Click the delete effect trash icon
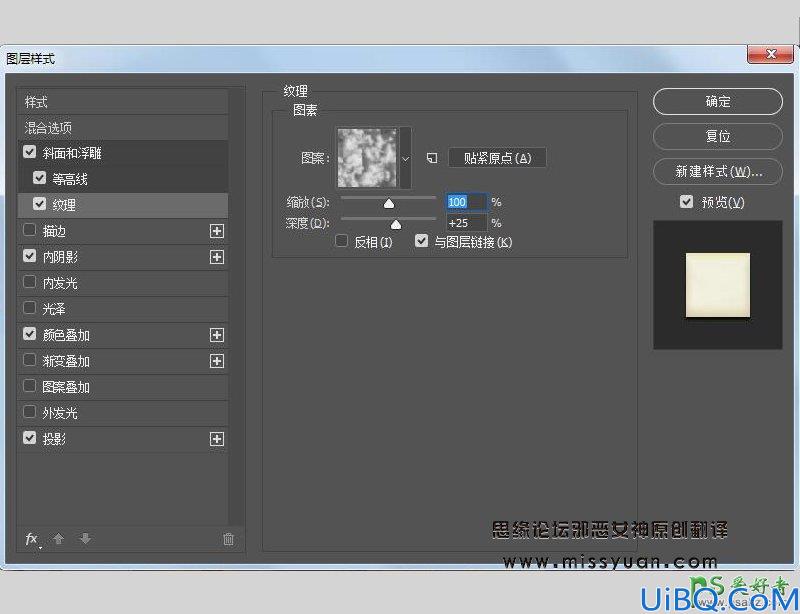This screenshot has height=614, width=800. tap(229, 539)
